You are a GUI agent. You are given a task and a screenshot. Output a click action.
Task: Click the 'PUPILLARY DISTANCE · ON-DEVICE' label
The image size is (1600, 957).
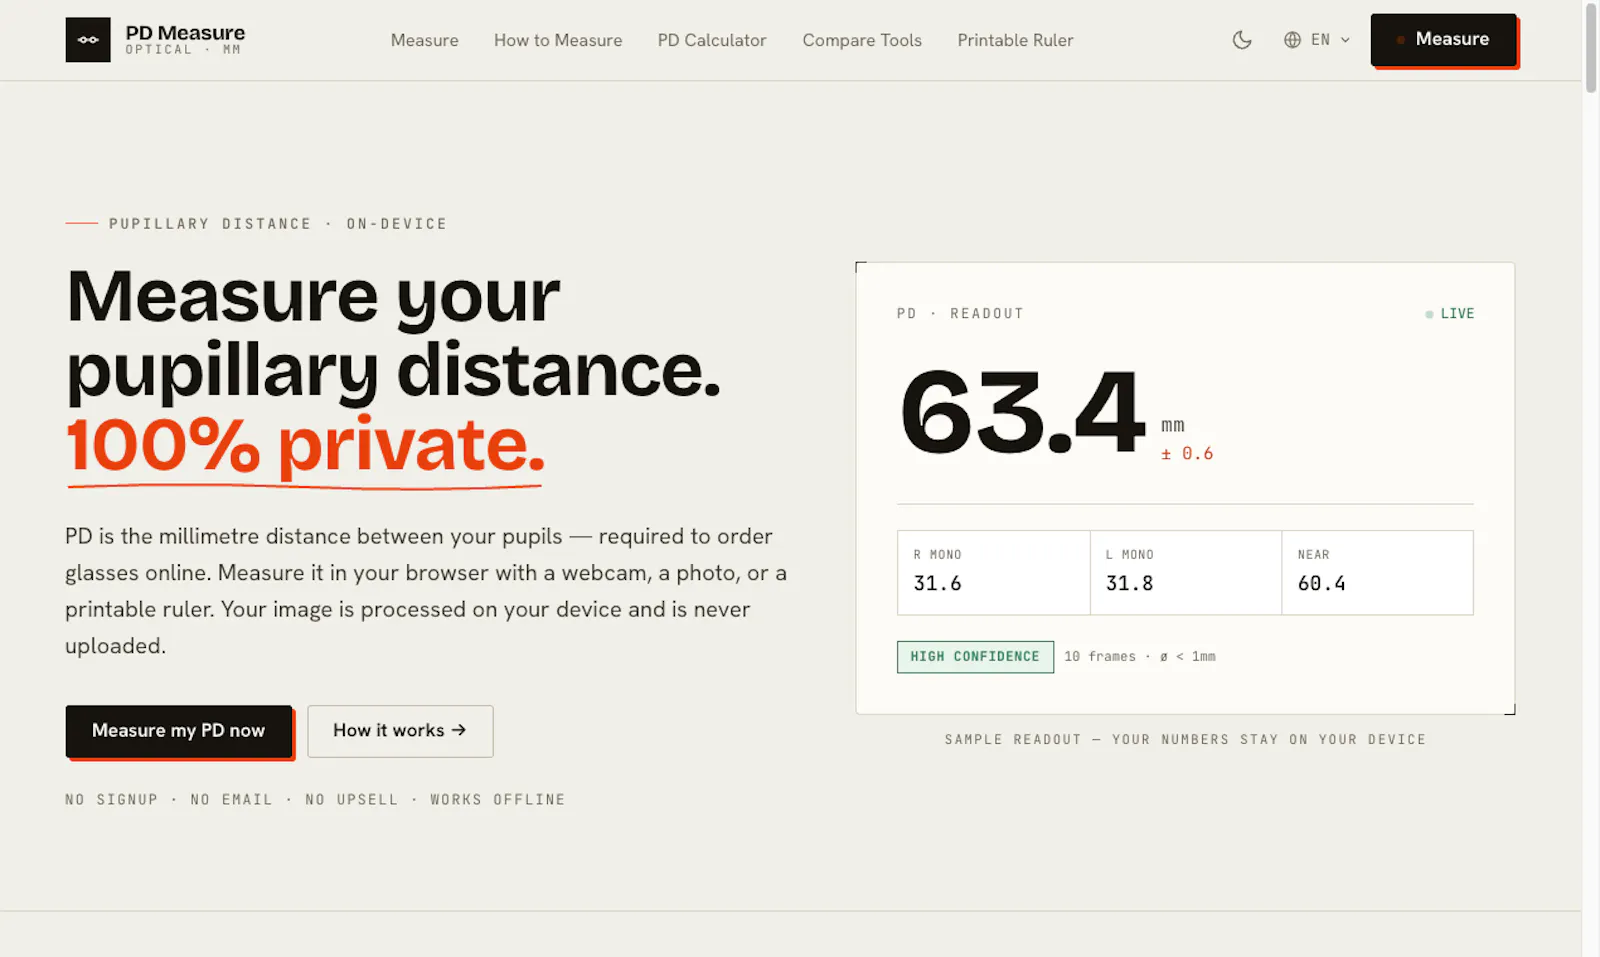pyautogui.click(x=278, y=224)
